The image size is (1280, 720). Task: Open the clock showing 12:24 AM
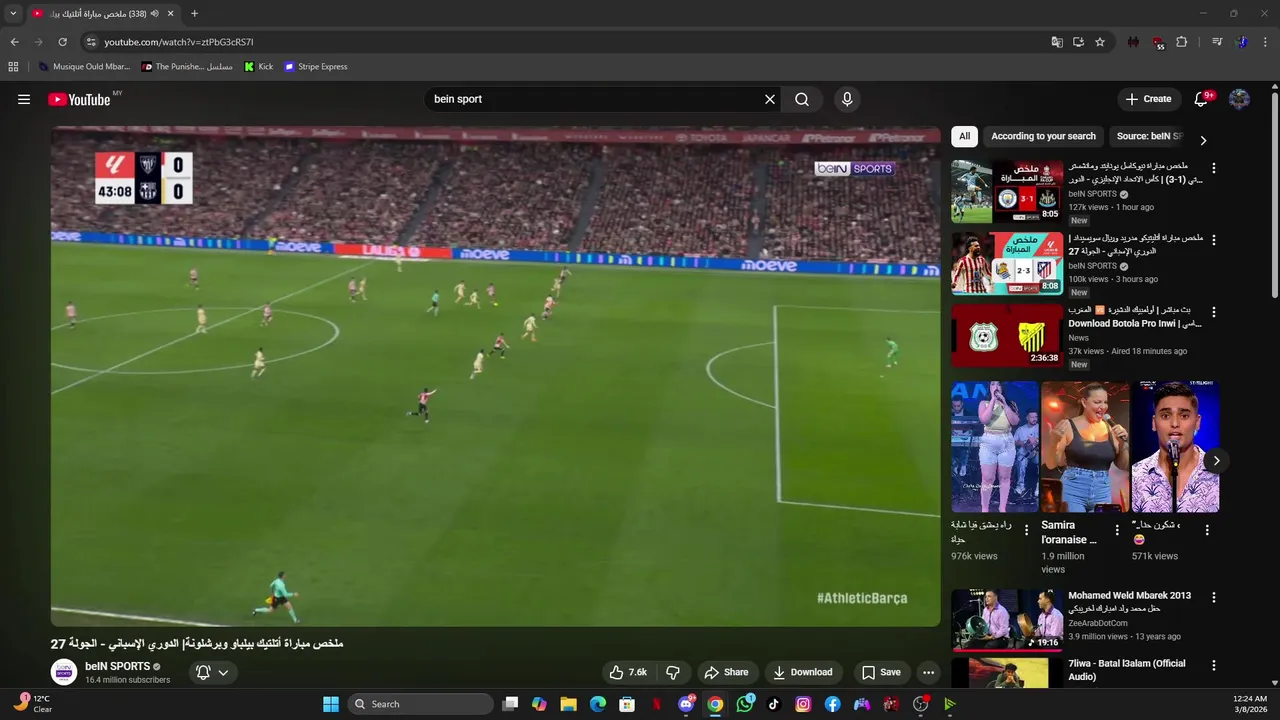coord(1250,704)
